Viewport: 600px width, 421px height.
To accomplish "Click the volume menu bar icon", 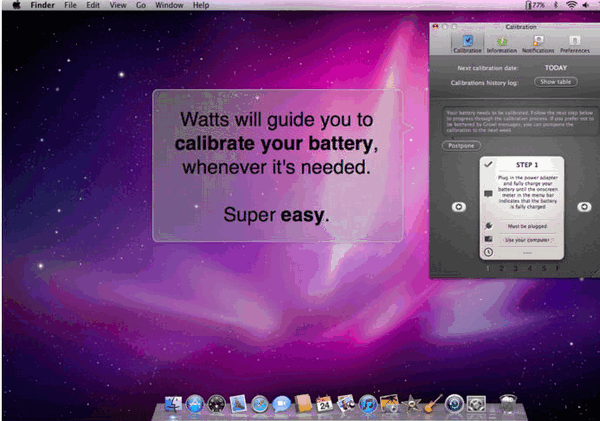I will tap(586, 5).
